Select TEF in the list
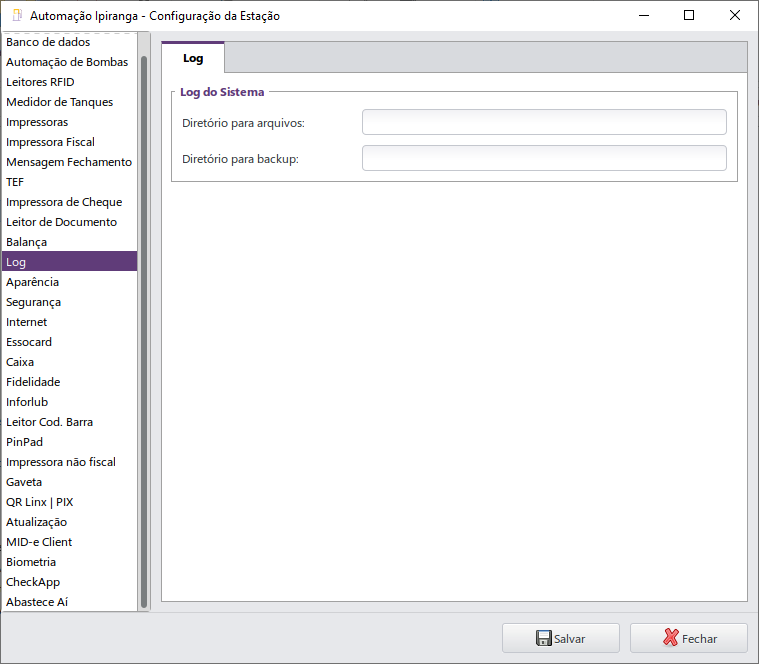The width and height of the screenshot is (759, 664). pos(70,182)
